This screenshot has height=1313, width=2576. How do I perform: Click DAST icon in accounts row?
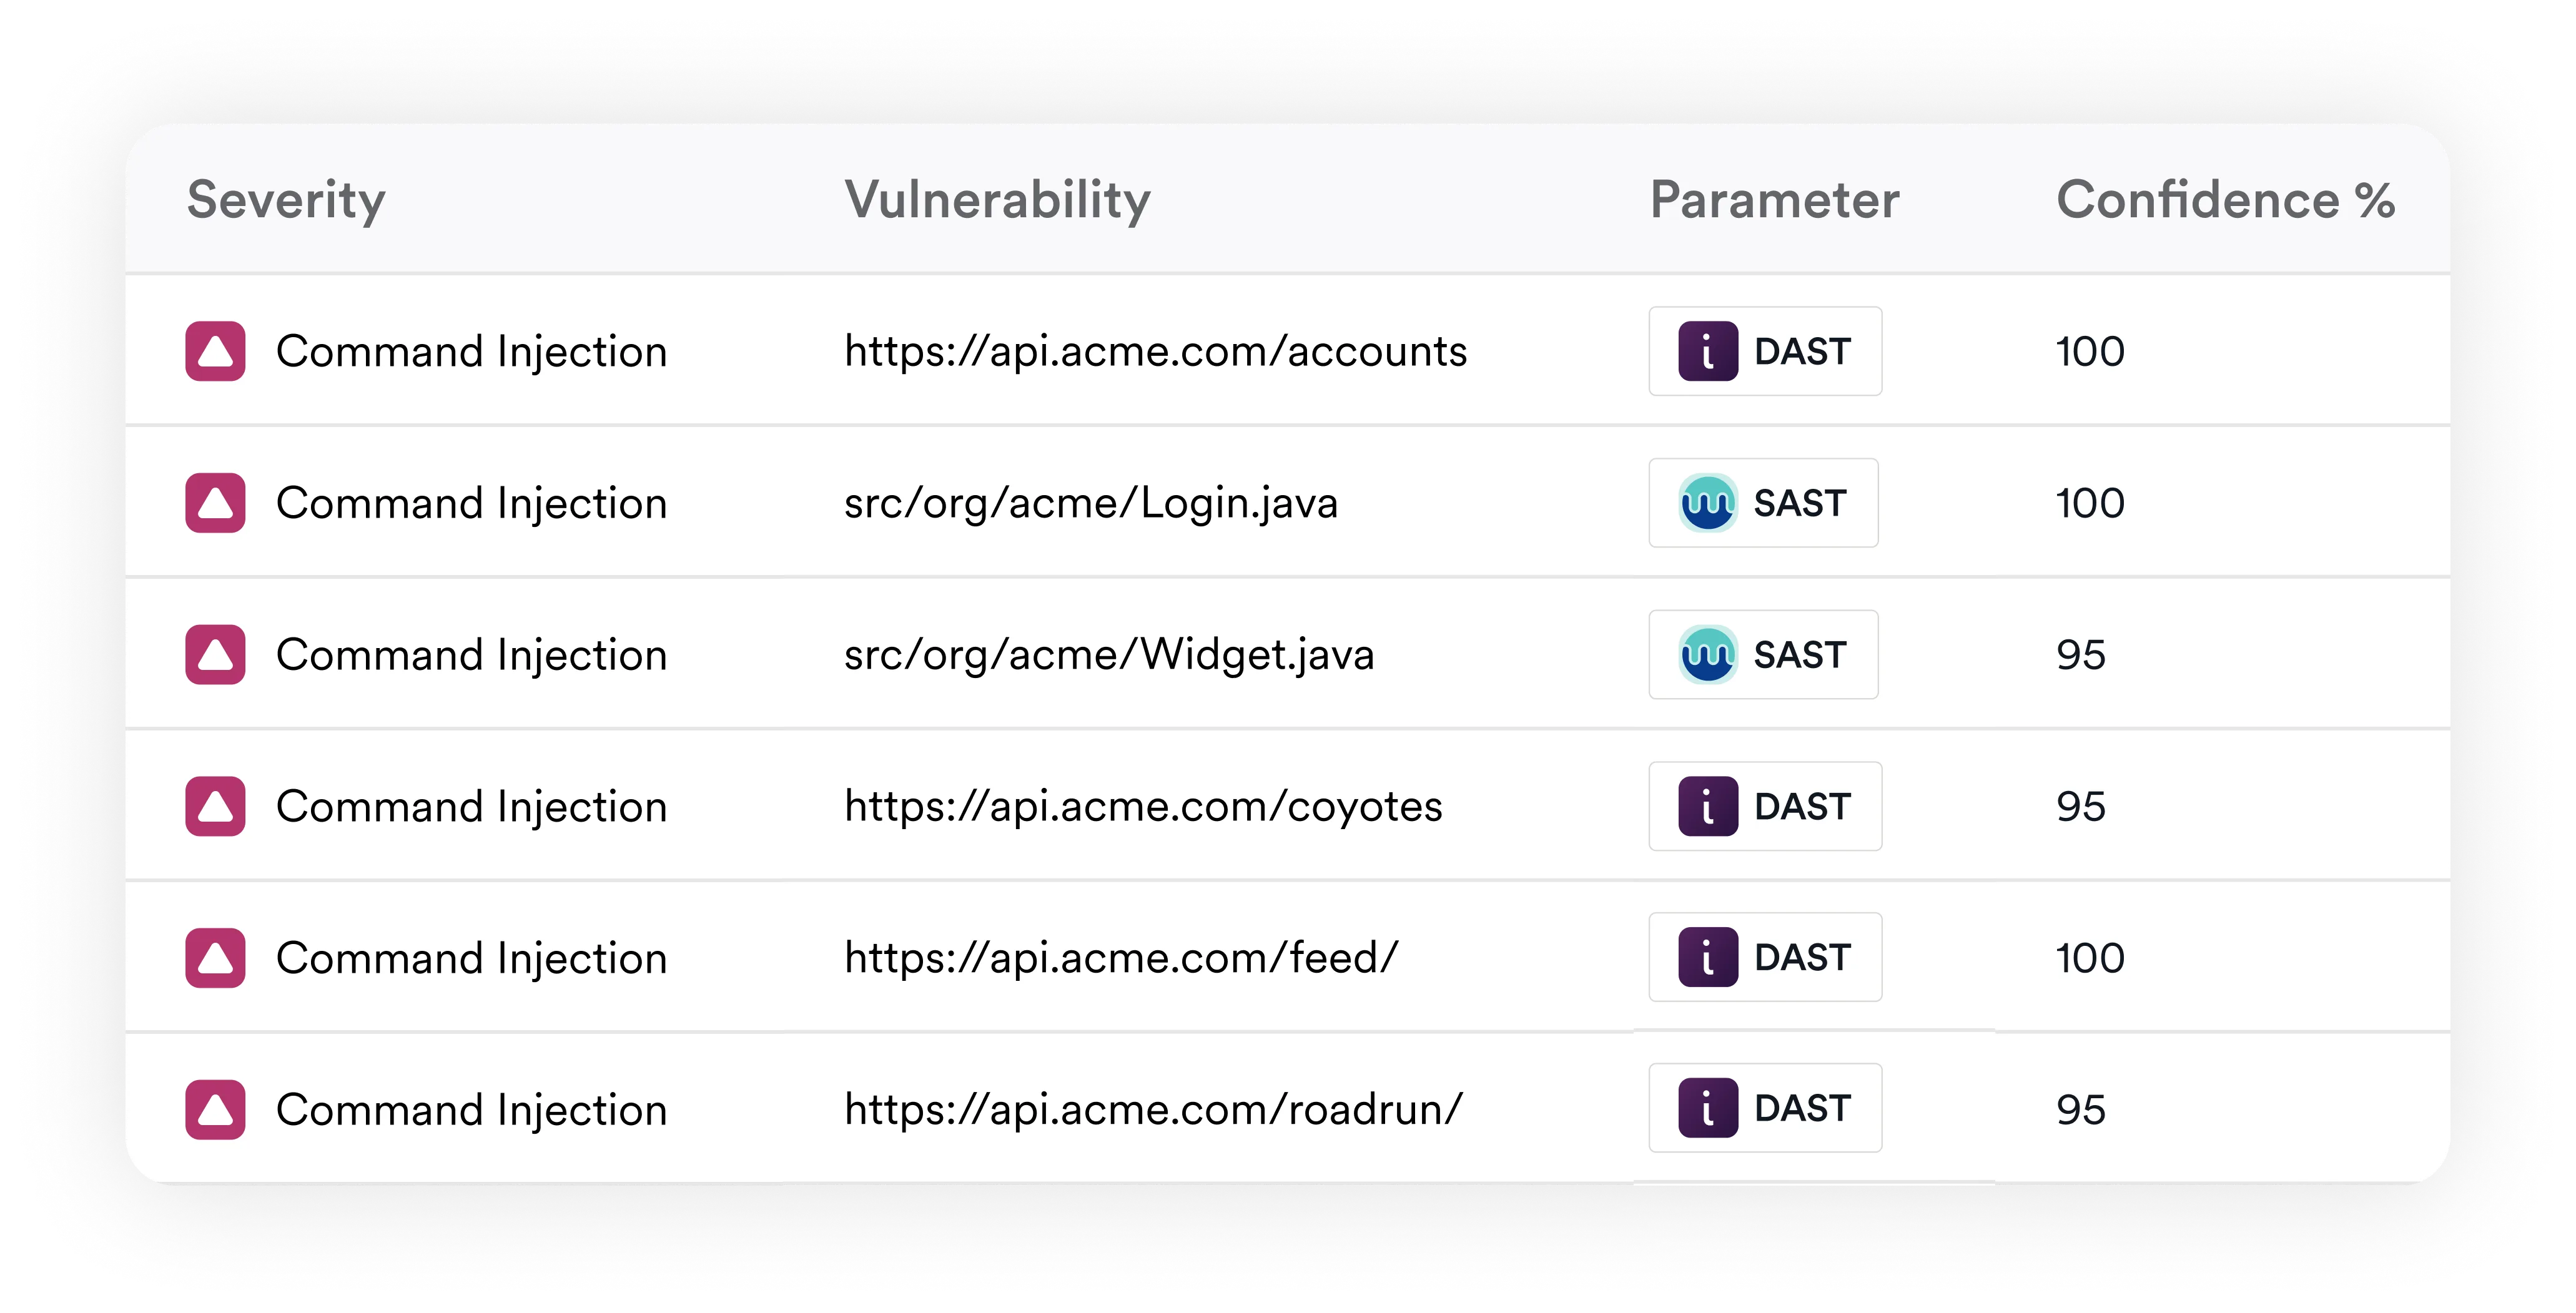click(1707, 351)
